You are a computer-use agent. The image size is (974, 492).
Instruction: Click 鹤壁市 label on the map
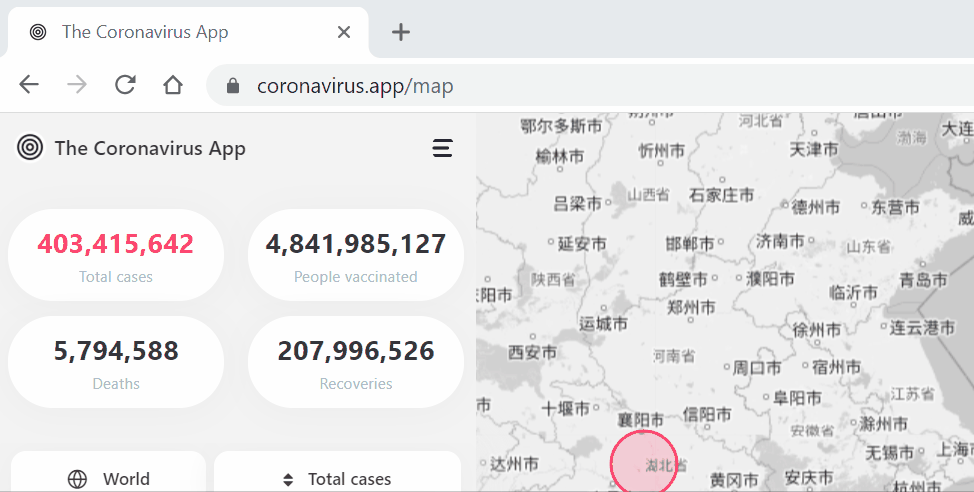[x=683, y=280]
